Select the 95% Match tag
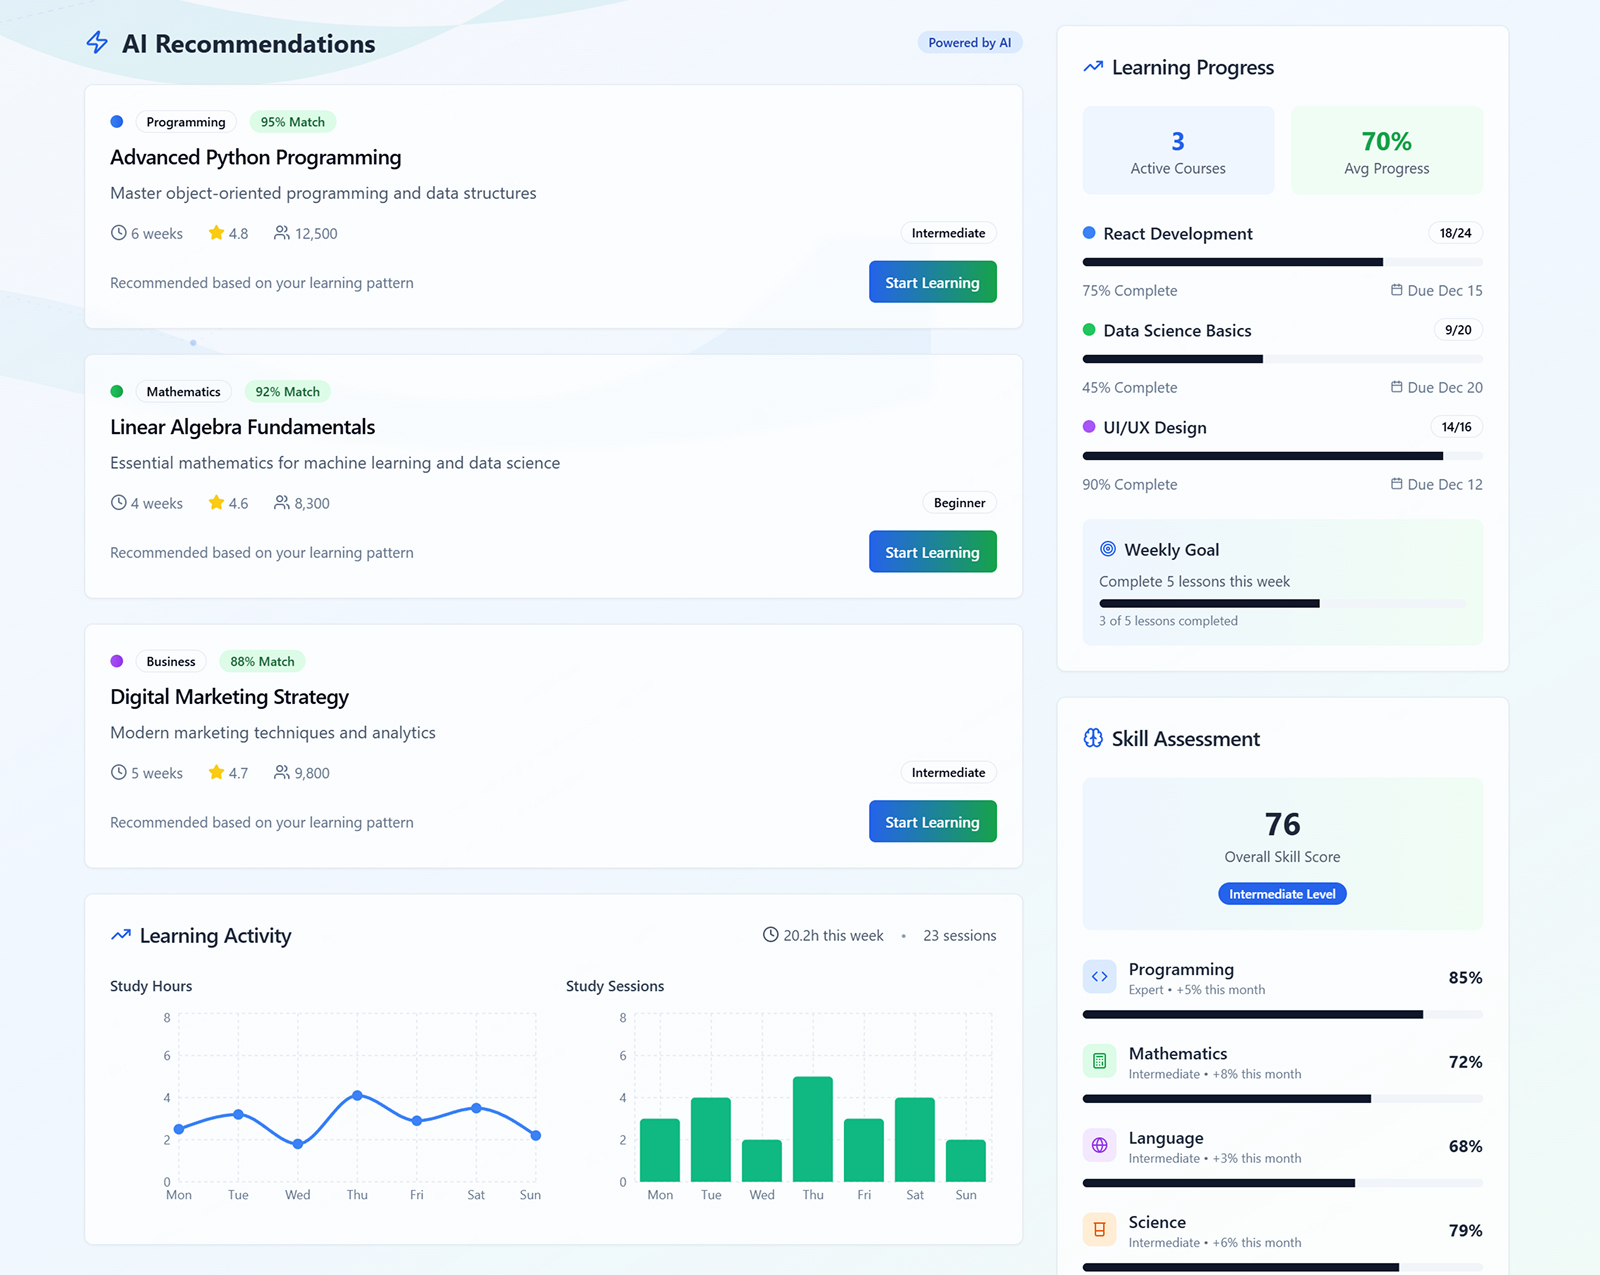 click(292, 122)
